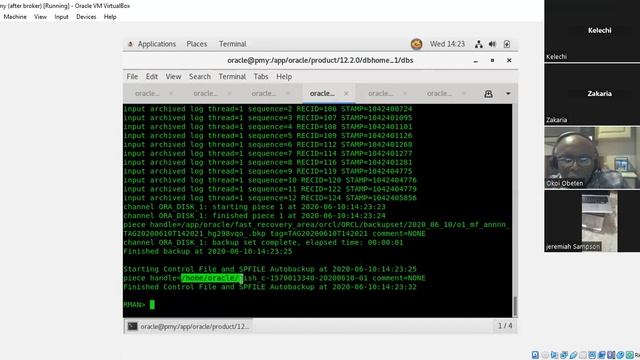
Task: Click the face notification icon beside the clock
Action: 416,44
